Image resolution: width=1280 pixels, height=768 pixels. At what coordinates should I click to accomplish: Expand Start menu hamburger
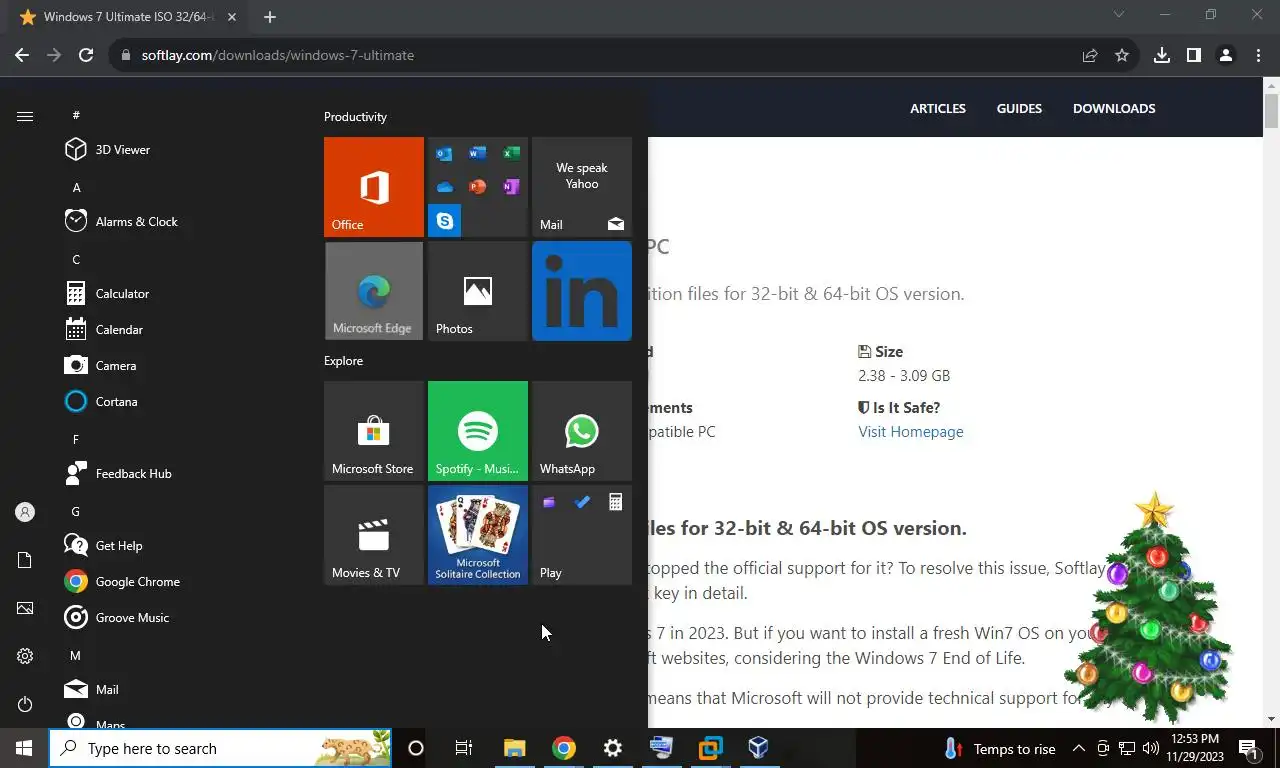[25, 117]
